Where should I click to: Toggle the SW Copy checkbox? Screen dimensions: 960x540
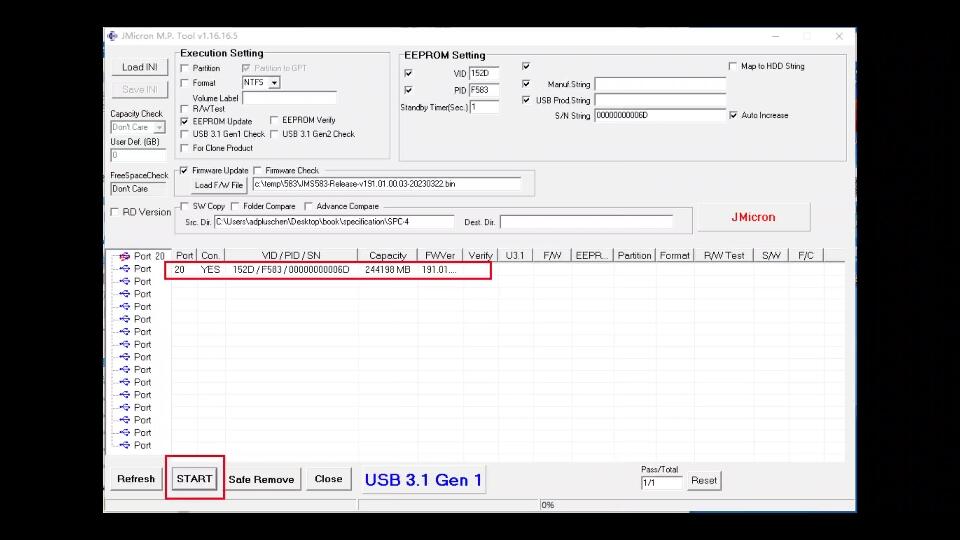click(x=184, y=206)
